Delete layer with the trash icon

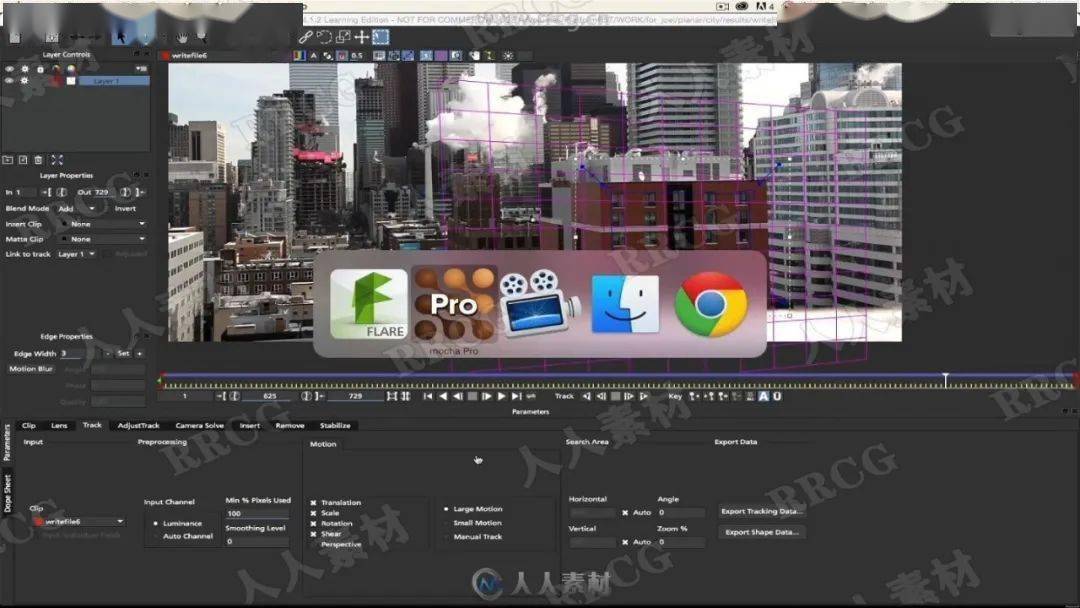[38, 159]
